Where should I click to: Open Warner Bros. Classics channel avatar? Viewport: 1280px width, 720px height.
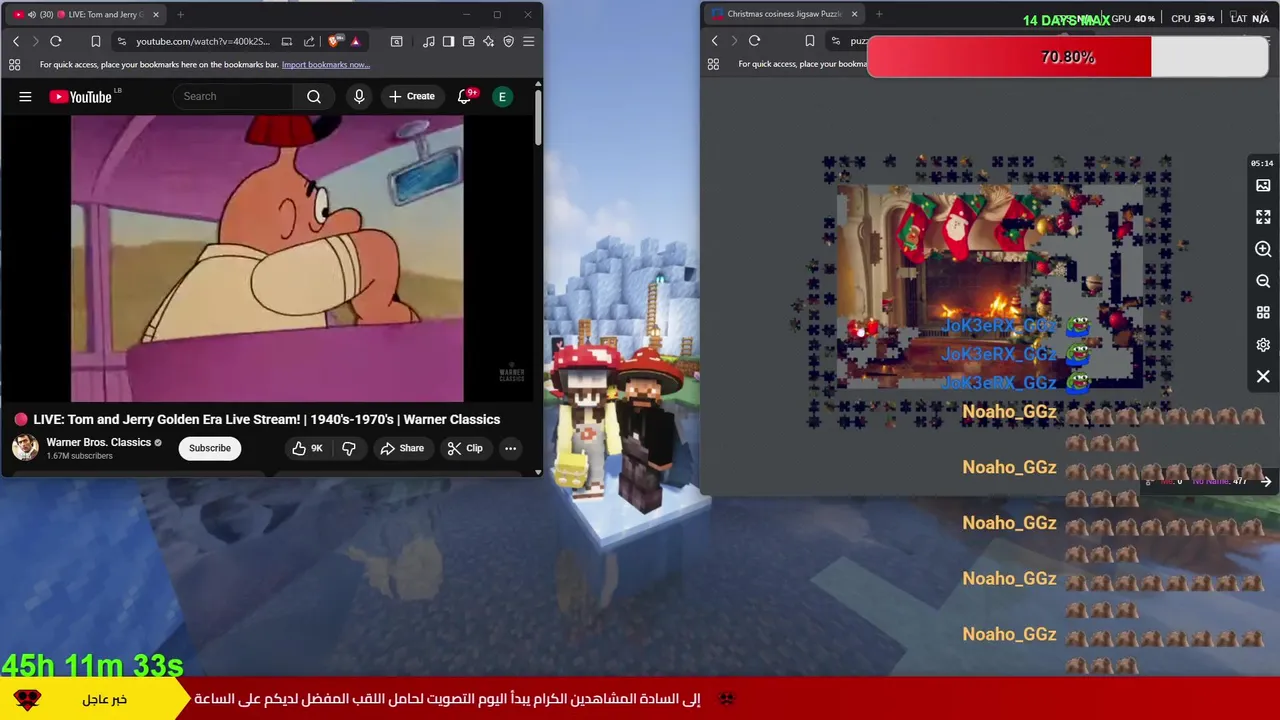pos(25,447)
